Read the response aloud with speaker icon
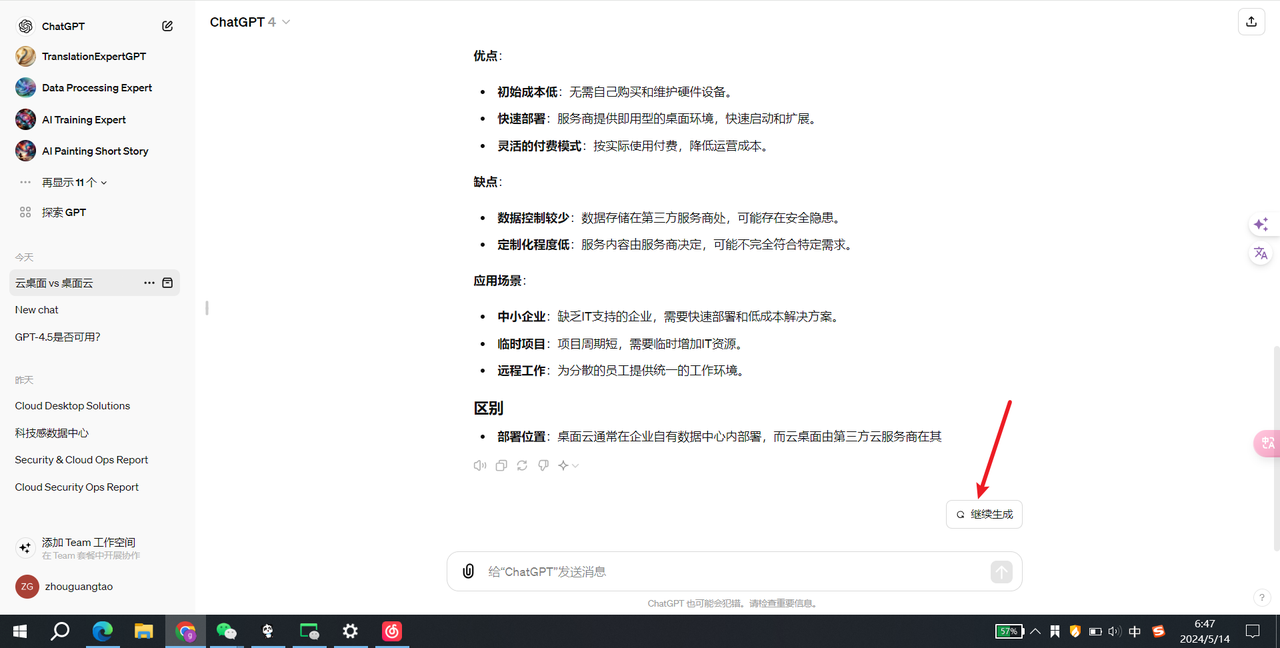The width and height of the screenshot is (1280, 648). click(479, 465)
